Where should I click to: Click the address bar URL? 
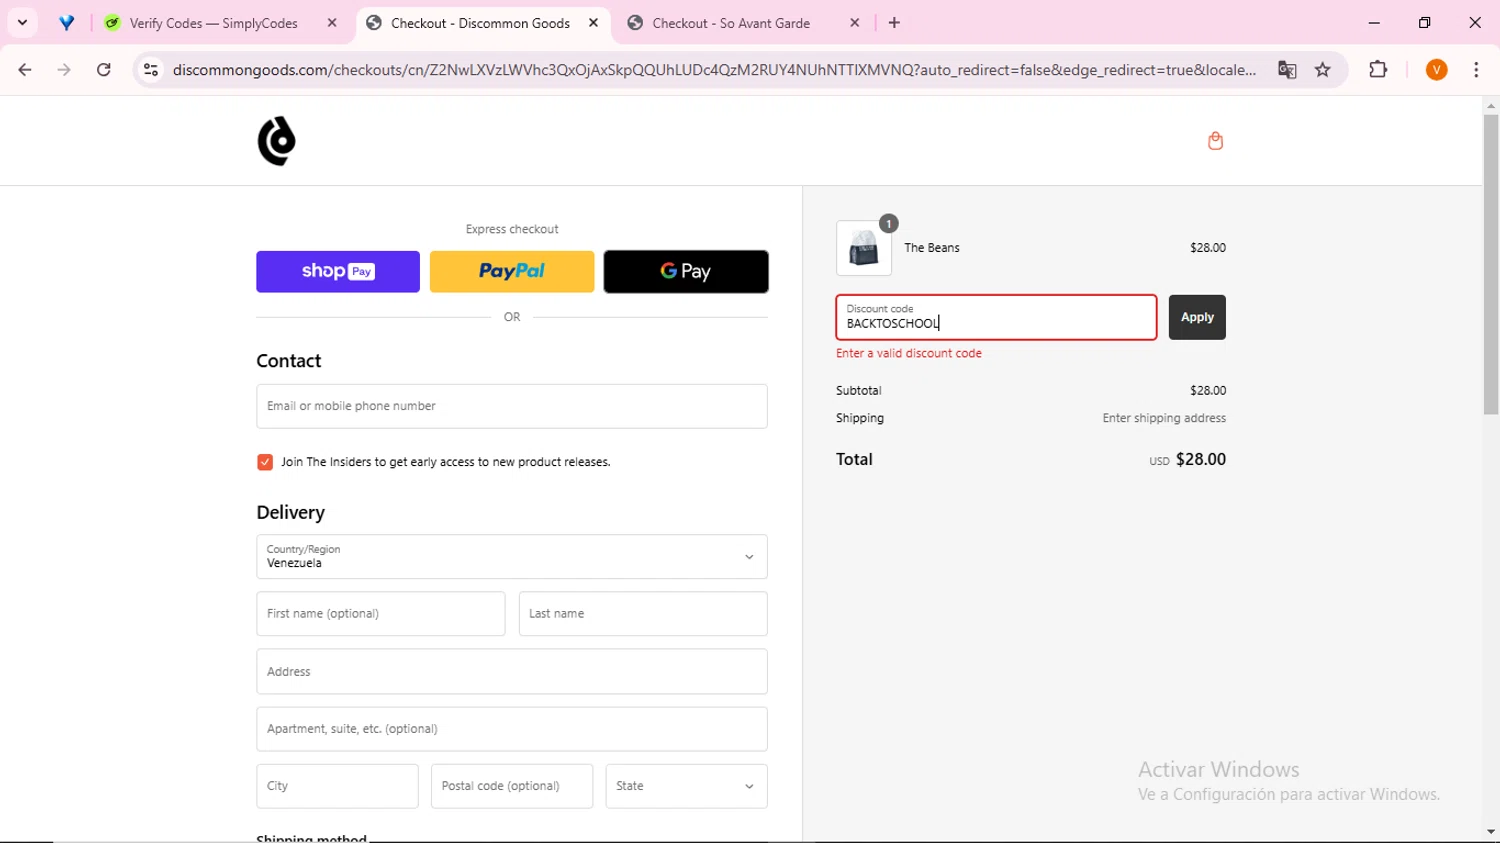coord(714,70)
